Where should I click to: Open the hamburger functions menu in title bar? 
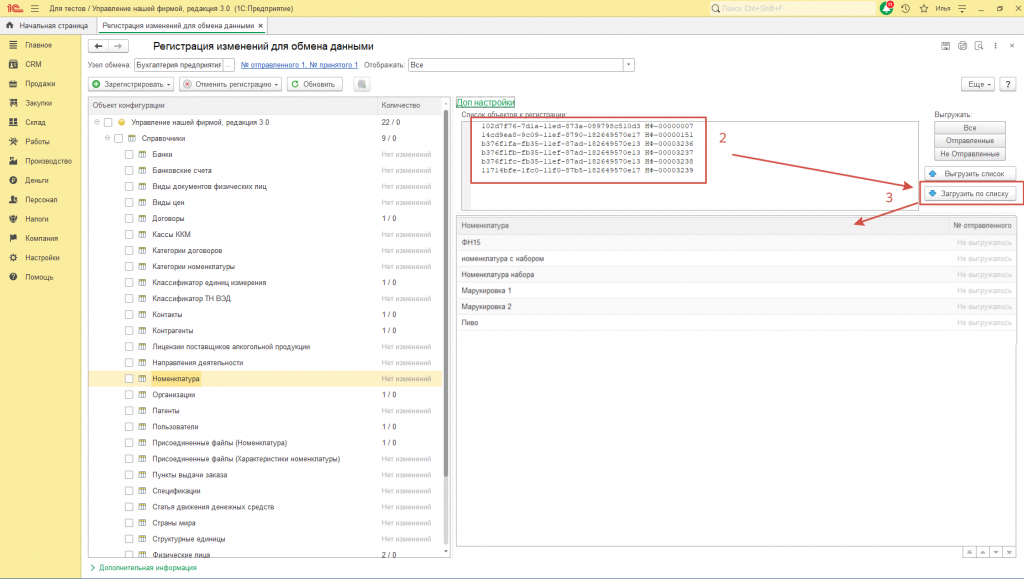click(35, 8)
